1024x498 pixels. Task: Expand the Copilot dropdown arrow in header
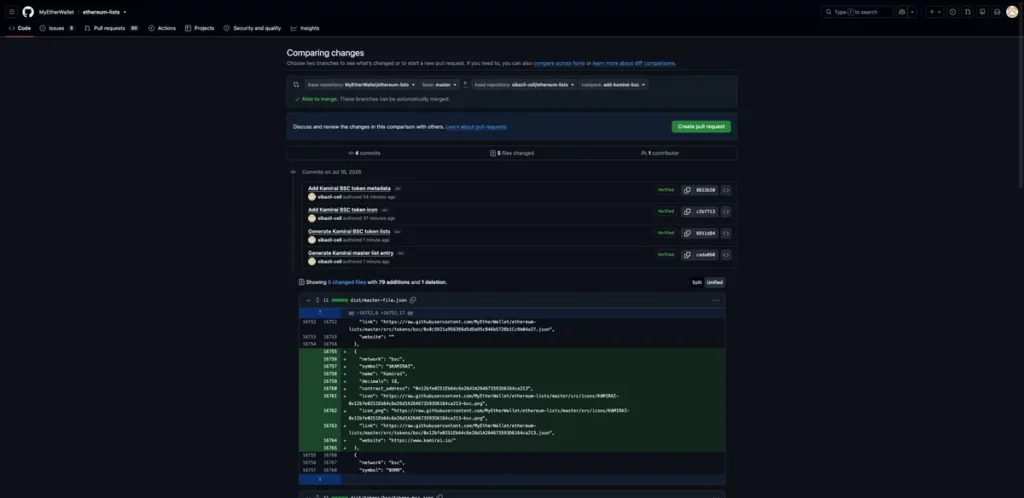point(912,12)
